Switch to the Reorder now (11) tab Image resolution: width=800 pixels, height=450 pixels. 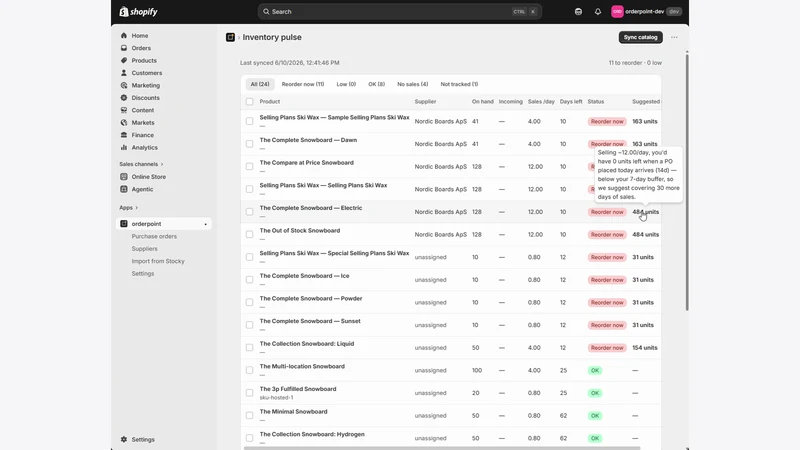(303, 84)
